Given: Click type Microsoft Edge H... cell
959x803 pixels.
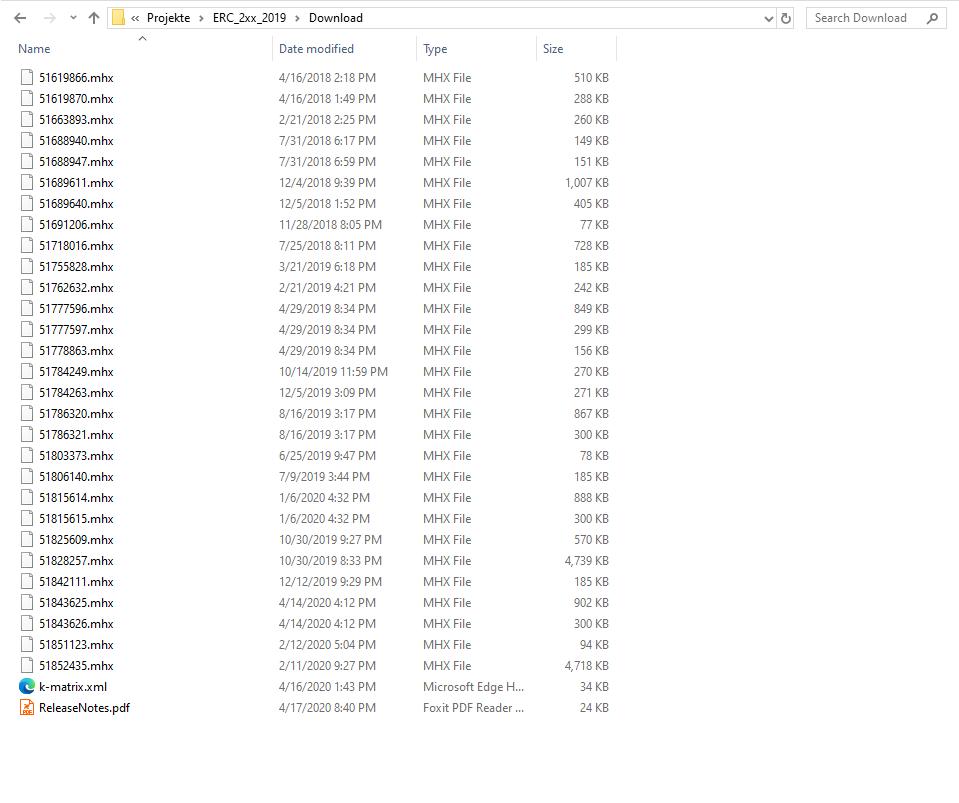Looking at the screenshot, I should (473, 687).
